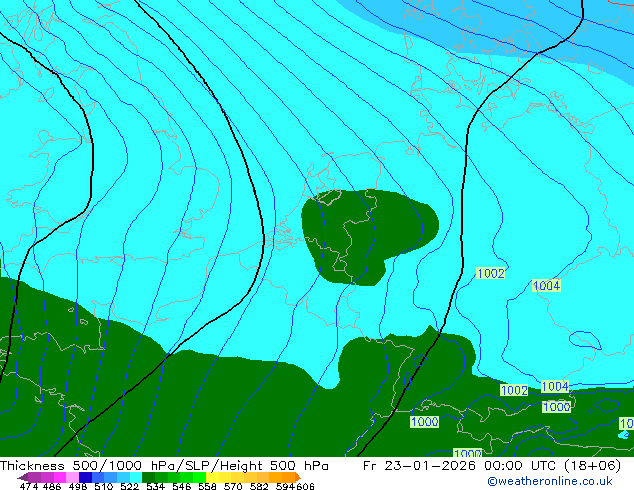Click the 1004 label directly above the 1000 label
This screenshot has width=634, height=490.
[555, 387]
